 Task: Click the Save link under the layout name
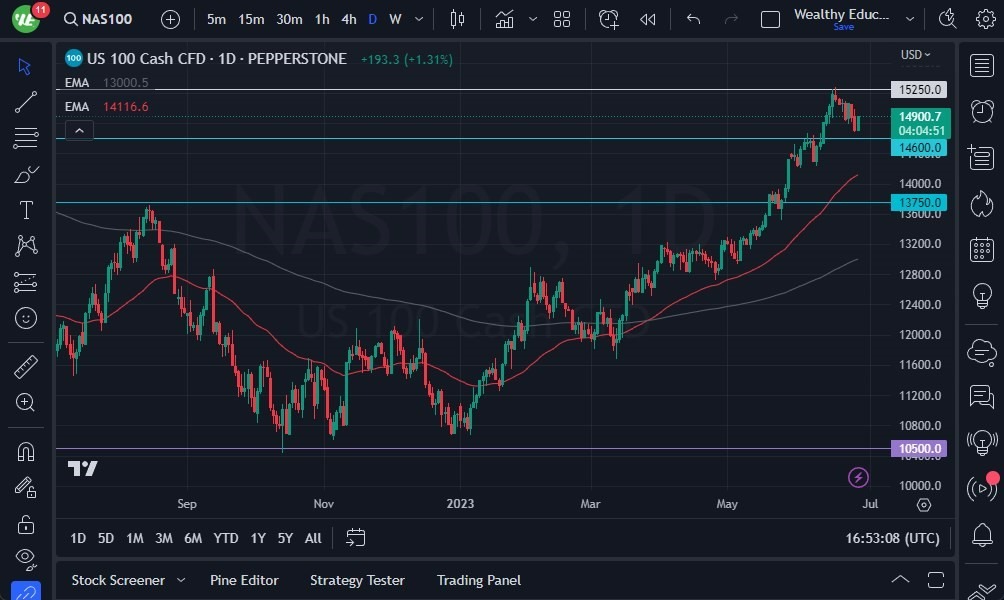point(843,27)
